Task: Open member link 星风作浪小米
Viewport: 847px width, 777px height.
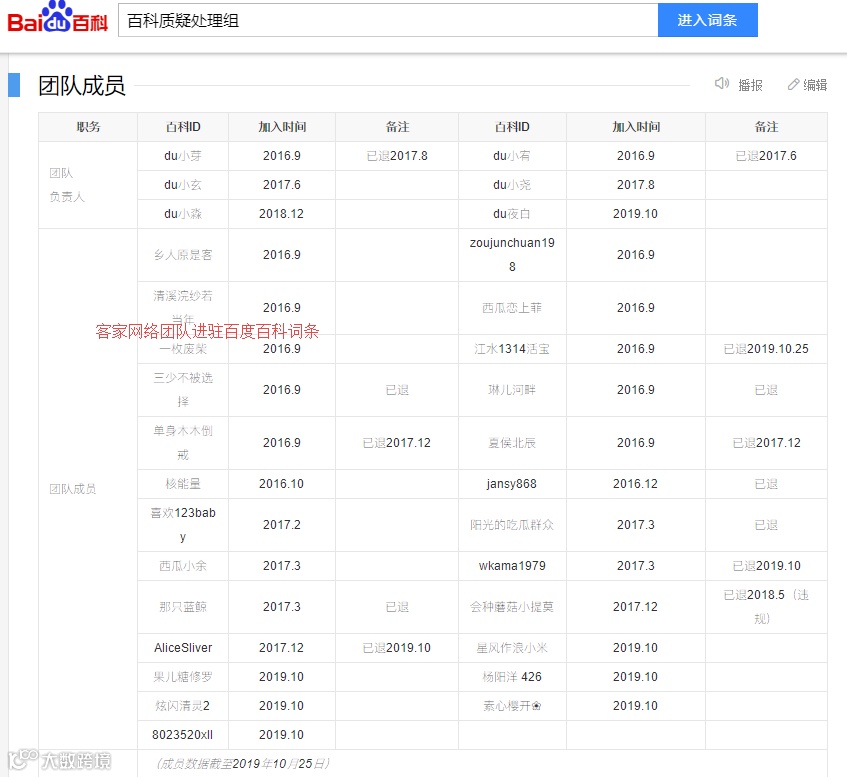Action: 512,648
